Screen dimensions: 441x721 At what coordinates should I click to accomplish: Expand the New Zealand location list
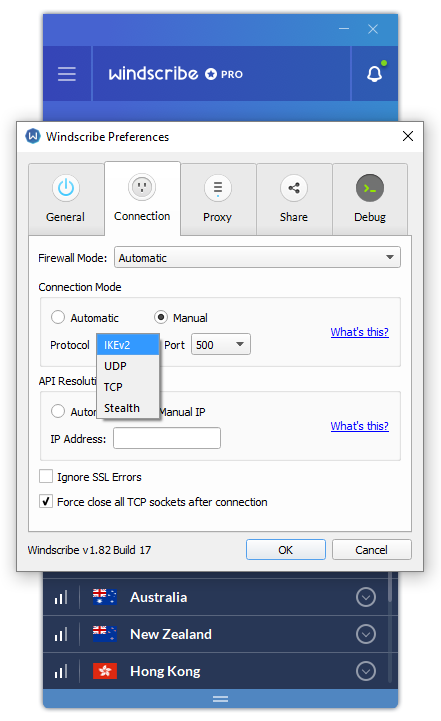pyautogui.click(x=366, y=634)
